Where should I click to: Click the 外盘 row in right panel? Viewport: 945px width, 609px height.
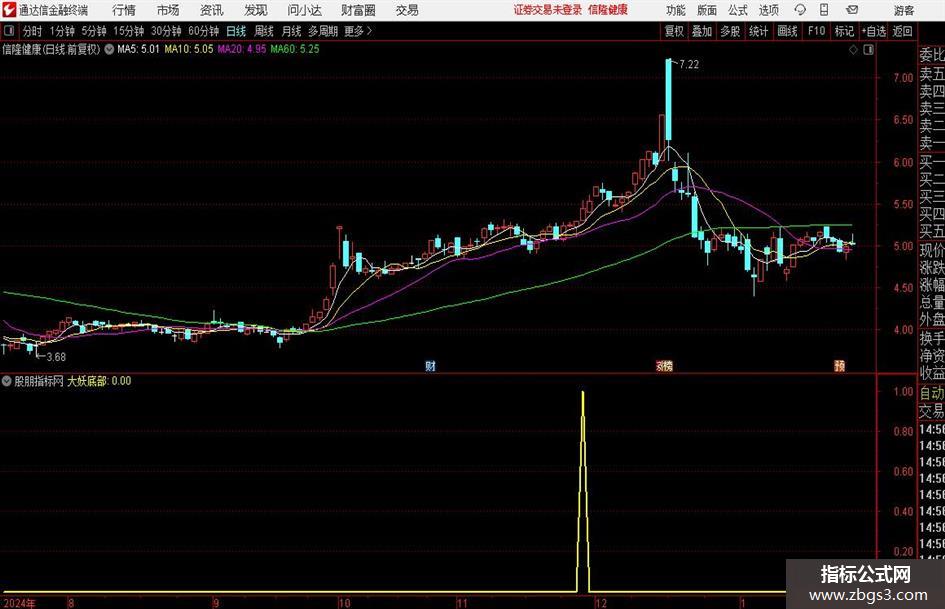click(x=932, y=320)
